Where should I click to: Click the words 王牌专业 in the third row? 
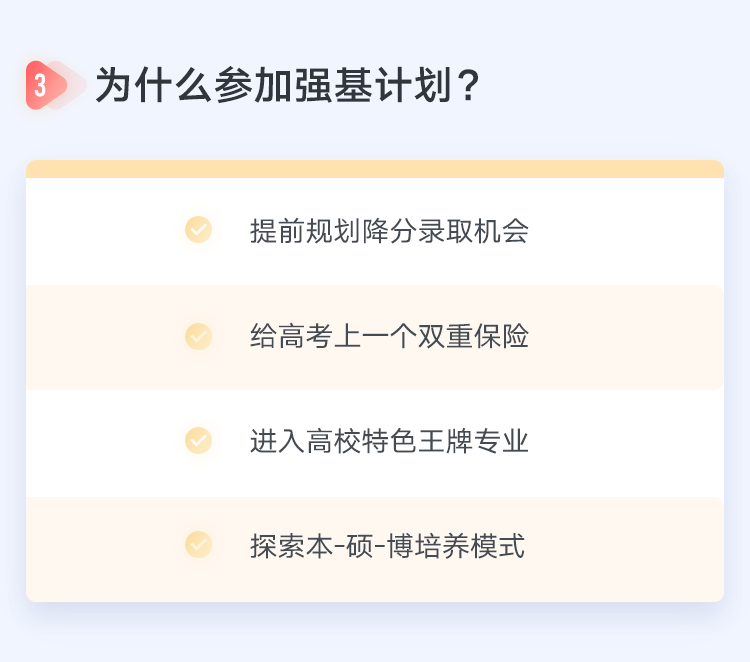[x=473, y=441]
